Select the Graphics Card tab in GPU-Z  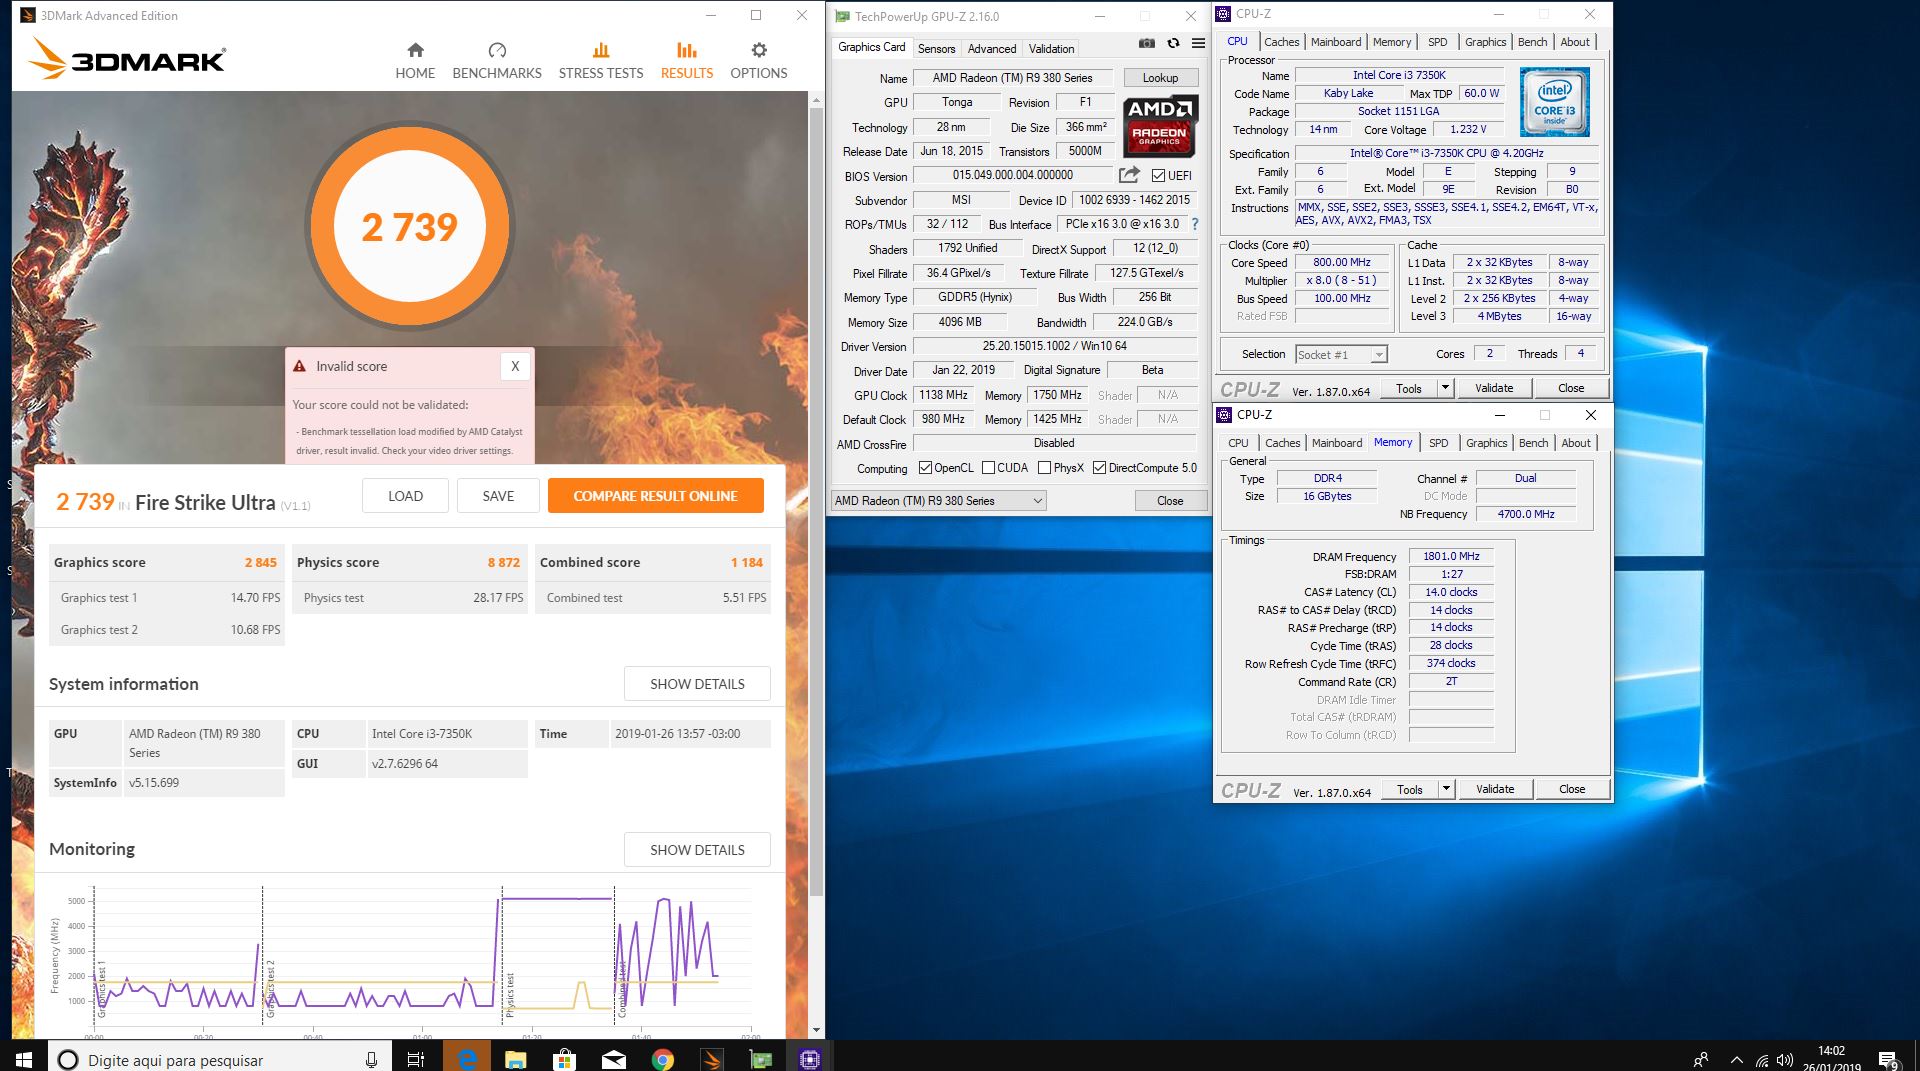(871, 47)
